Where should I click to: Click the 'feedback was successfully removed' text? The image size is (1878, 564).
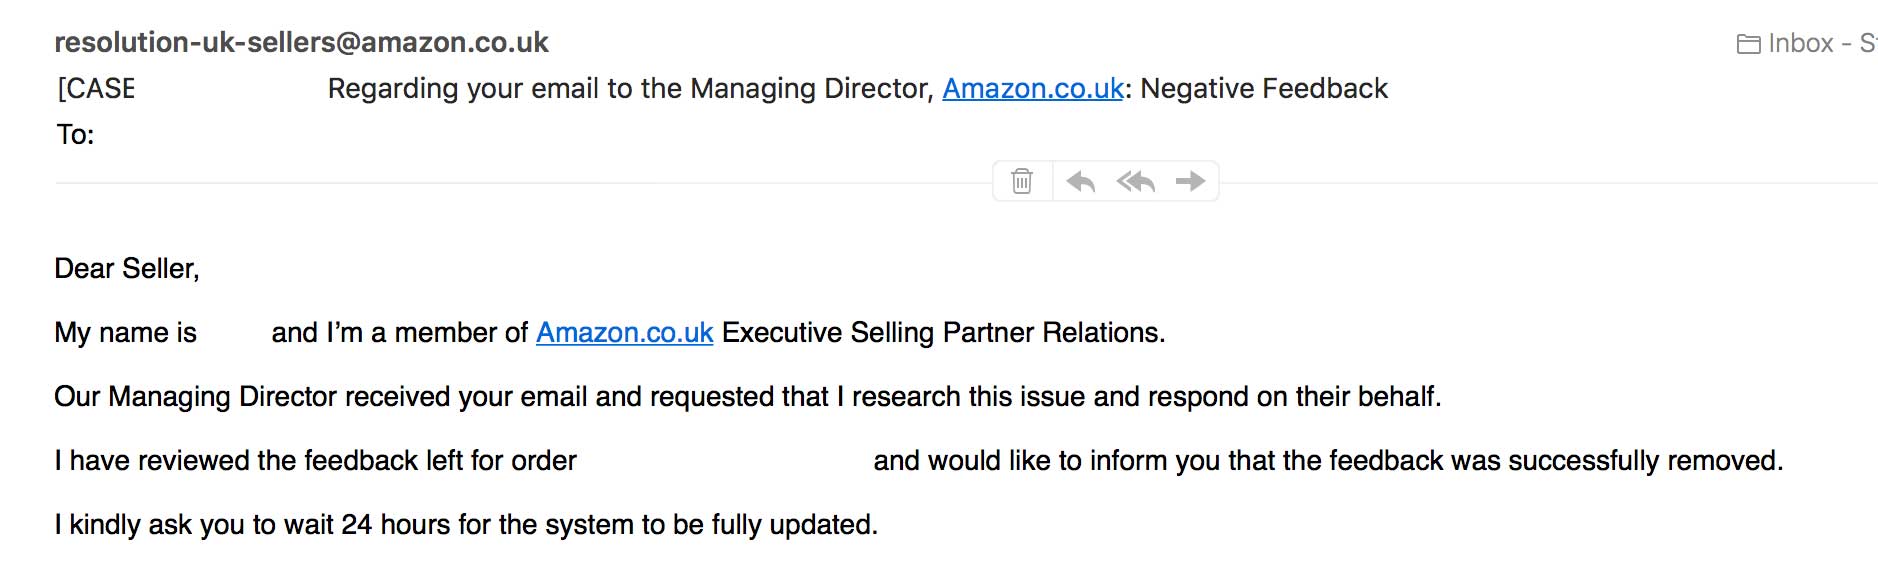click(x=1557, y=461)
